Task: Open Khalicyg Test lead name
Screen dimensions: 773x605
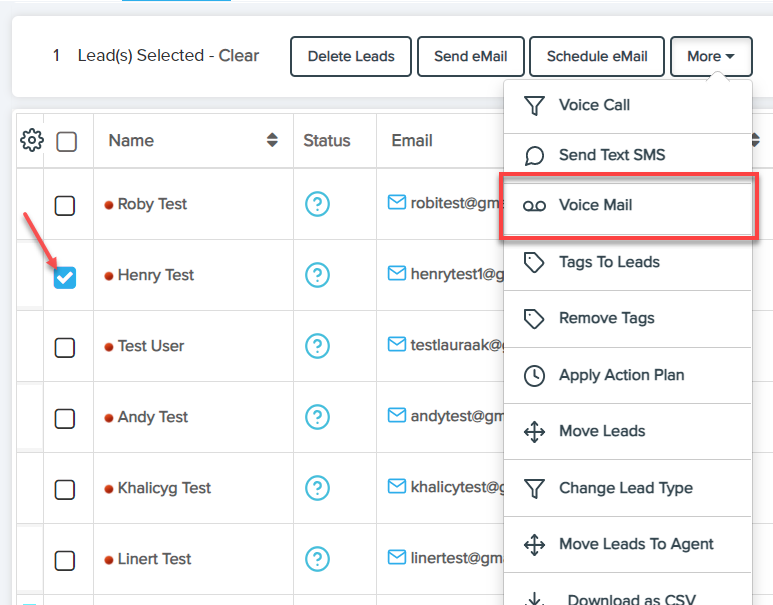Action: pyautogui.click(x=164, y=488)
